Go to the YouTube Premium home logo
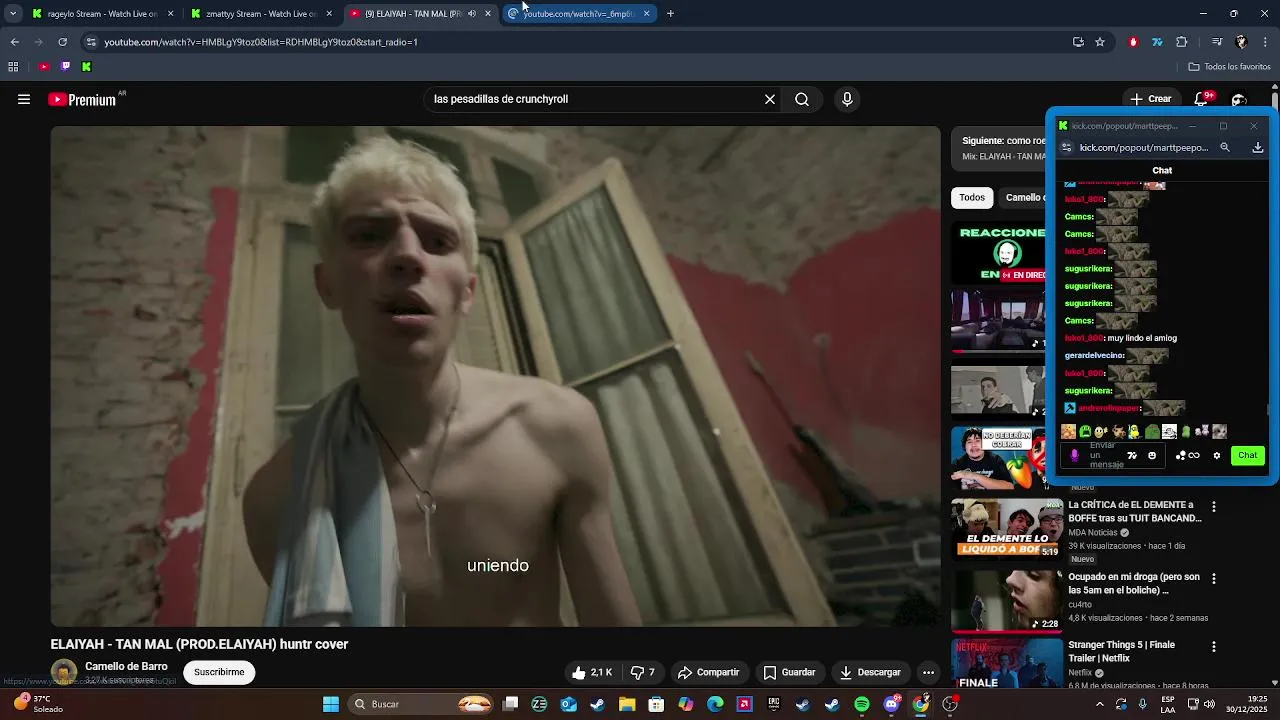Viewport: 1280px width, 720px height. pos(84,99)
